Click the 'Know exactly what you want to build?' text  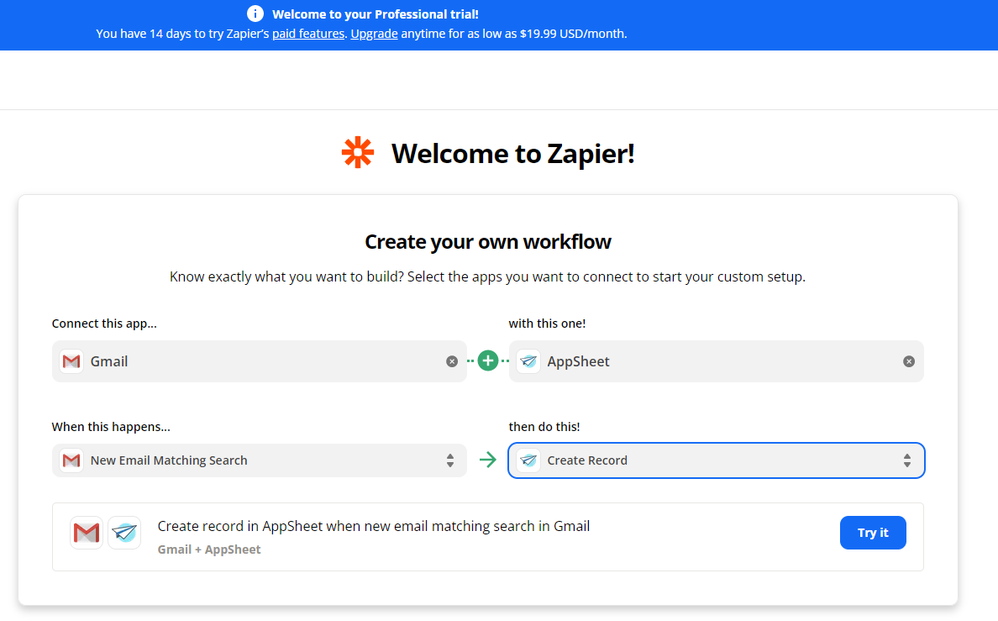(x=286, y=277)
